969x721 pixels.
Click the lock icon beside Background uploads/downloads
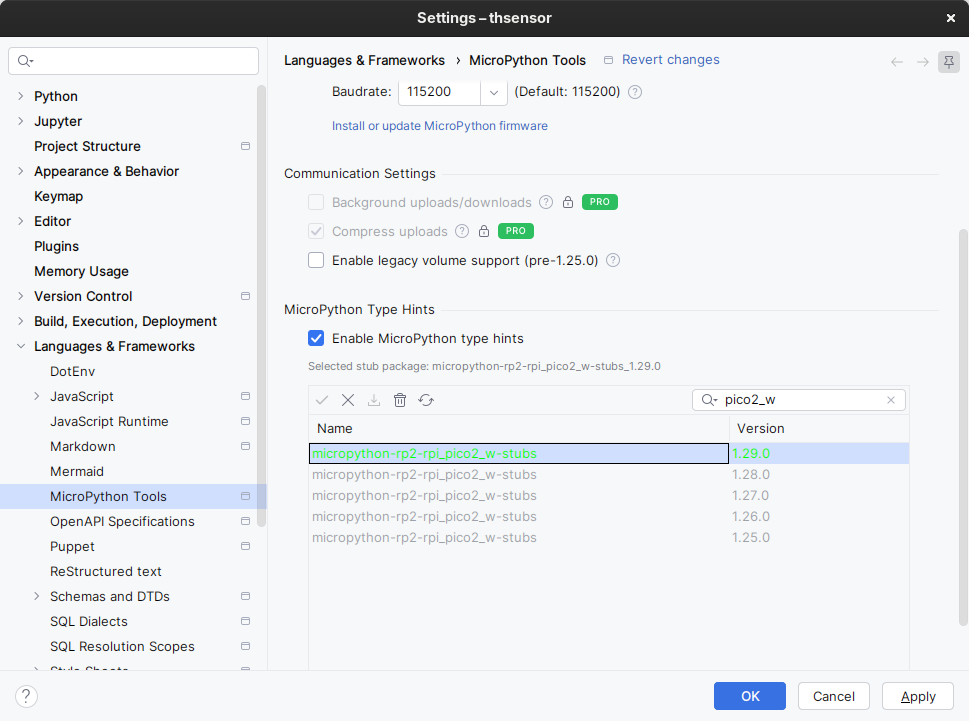click(x=568, y=202)
